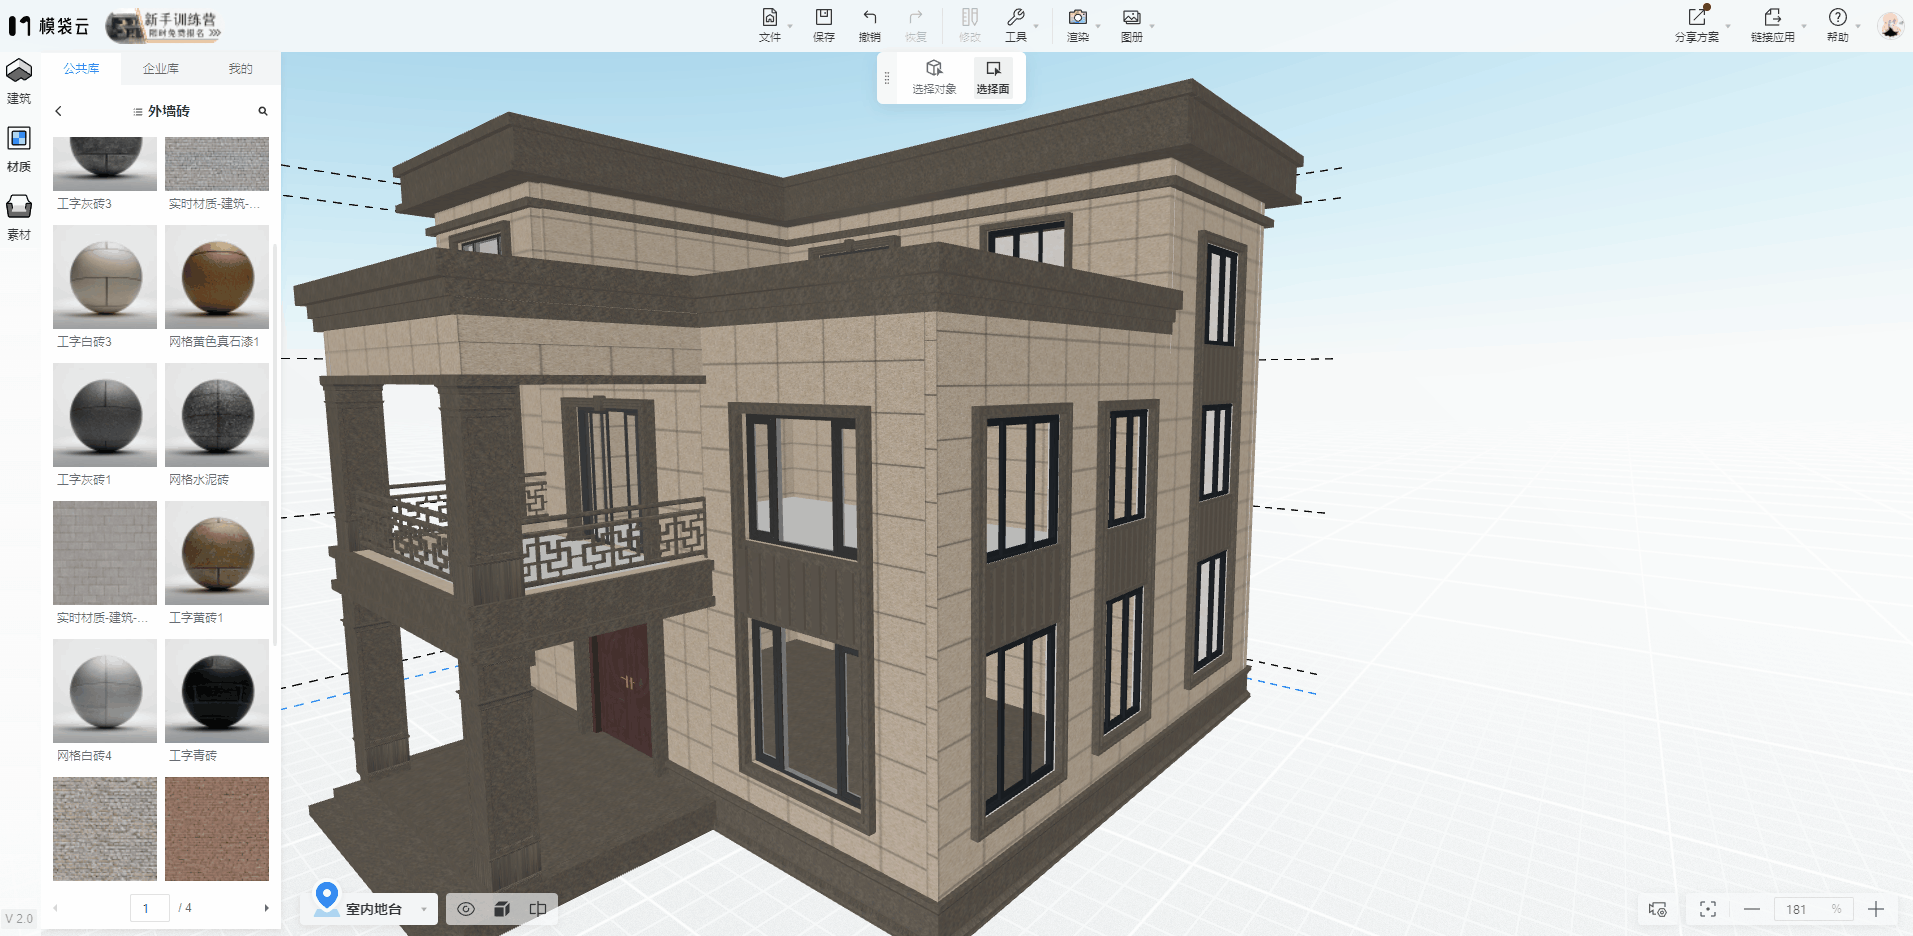Expand the 文件 file menu arrow
1913x936 pixels.
790,26
